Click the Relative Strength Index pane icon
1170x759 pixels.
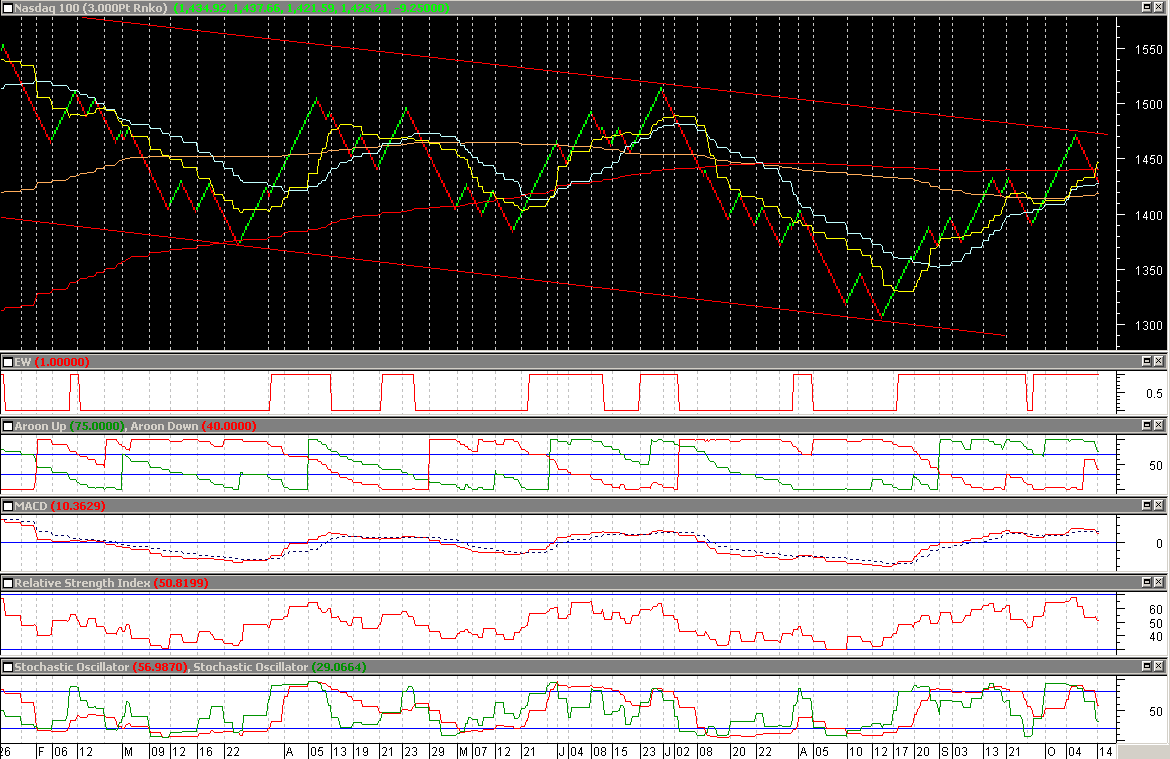point(10,582)
